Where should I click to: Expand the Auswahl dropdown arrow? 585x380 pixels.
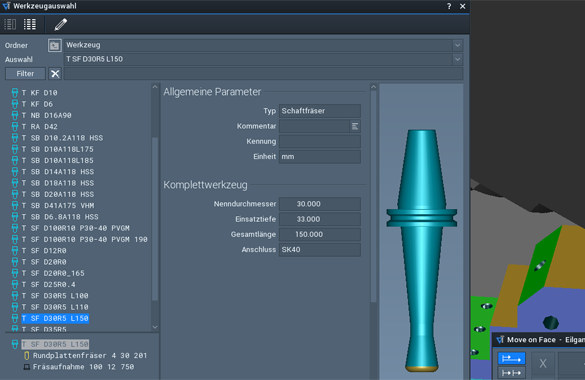pos(457,59)
